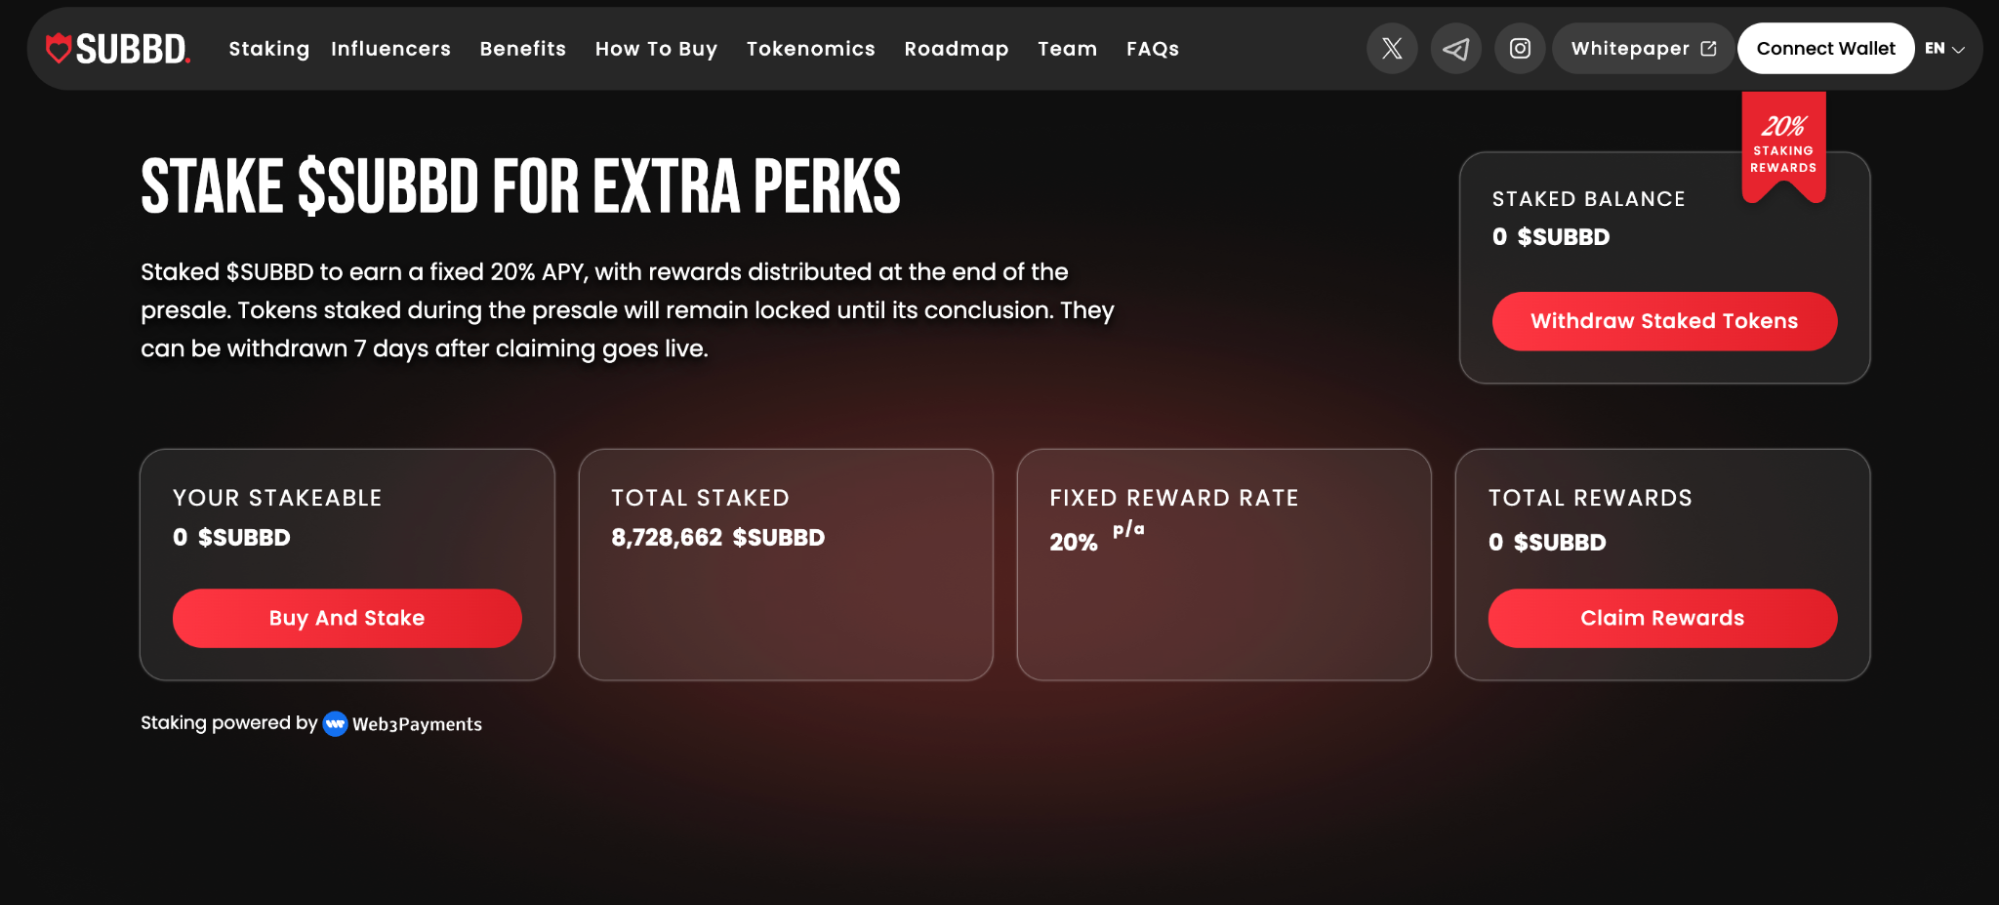Open the Tokenomics section
Viewport: 1999px width, 905px height.
811,48
